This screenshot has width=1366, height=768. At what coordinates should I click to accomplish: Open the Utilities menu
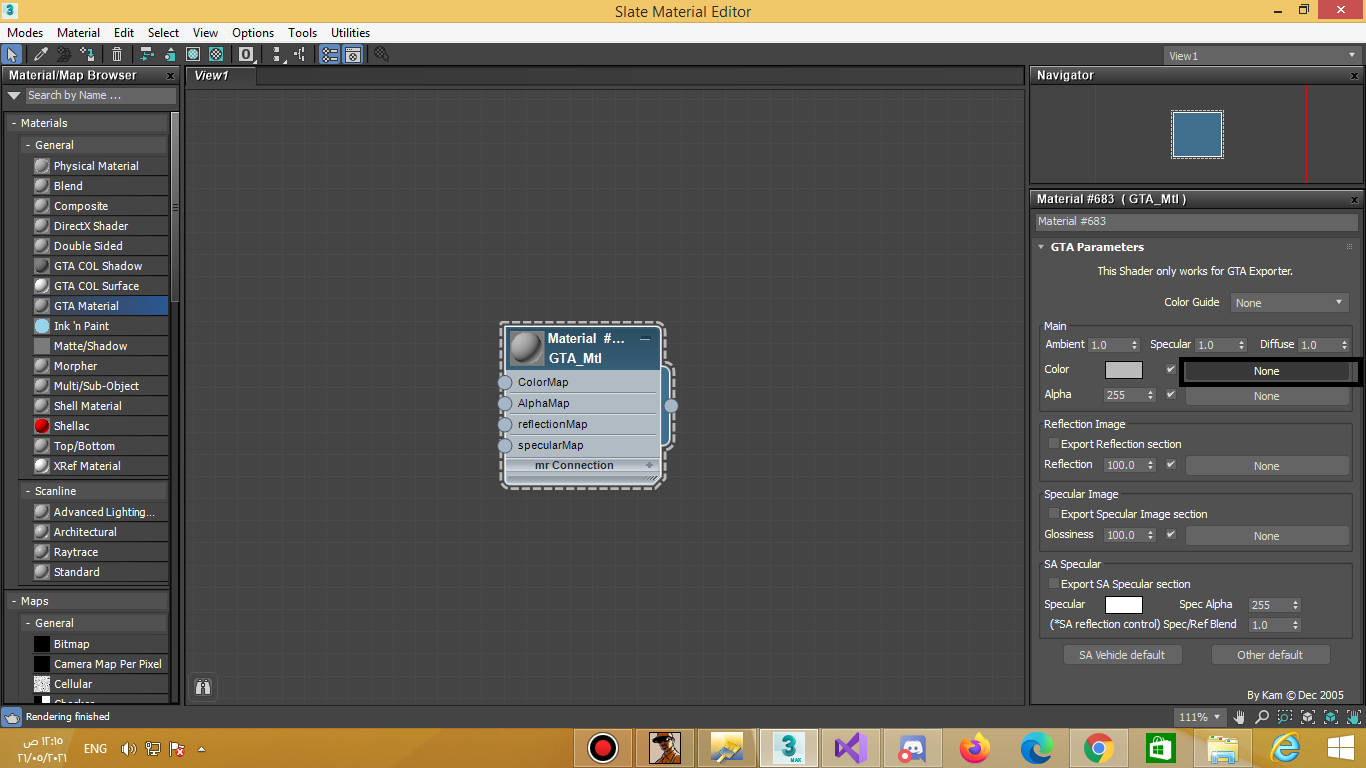tap(350, 33)
